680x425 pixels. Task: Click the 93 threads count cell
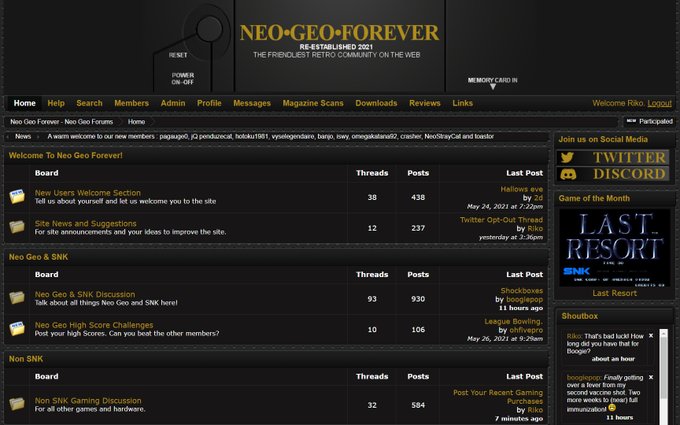click(372, 299)
